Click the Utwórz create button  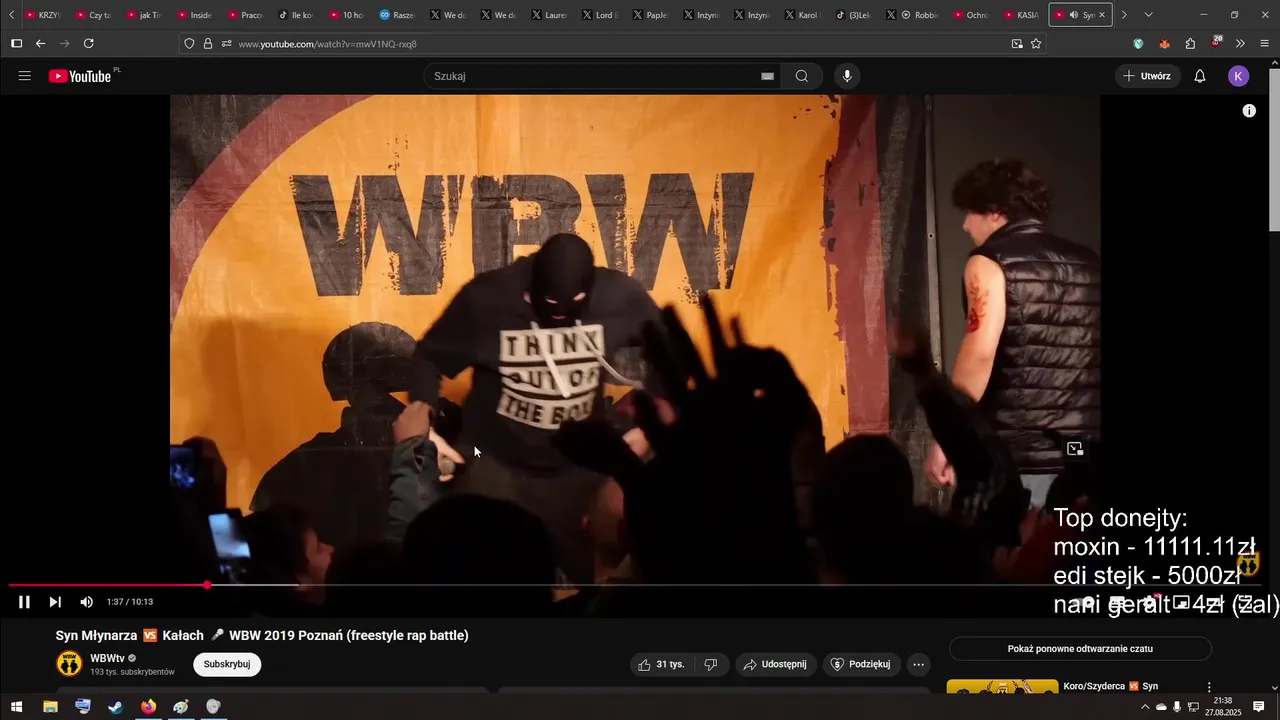coord(1147,76)
